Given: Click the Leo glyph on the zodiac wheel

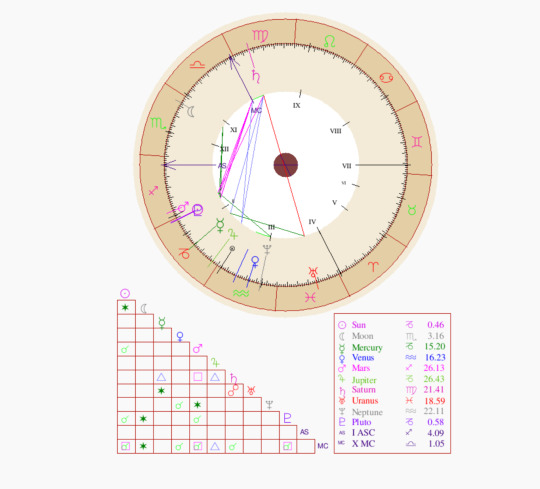Looking at the screenshot, I should 330,42.
